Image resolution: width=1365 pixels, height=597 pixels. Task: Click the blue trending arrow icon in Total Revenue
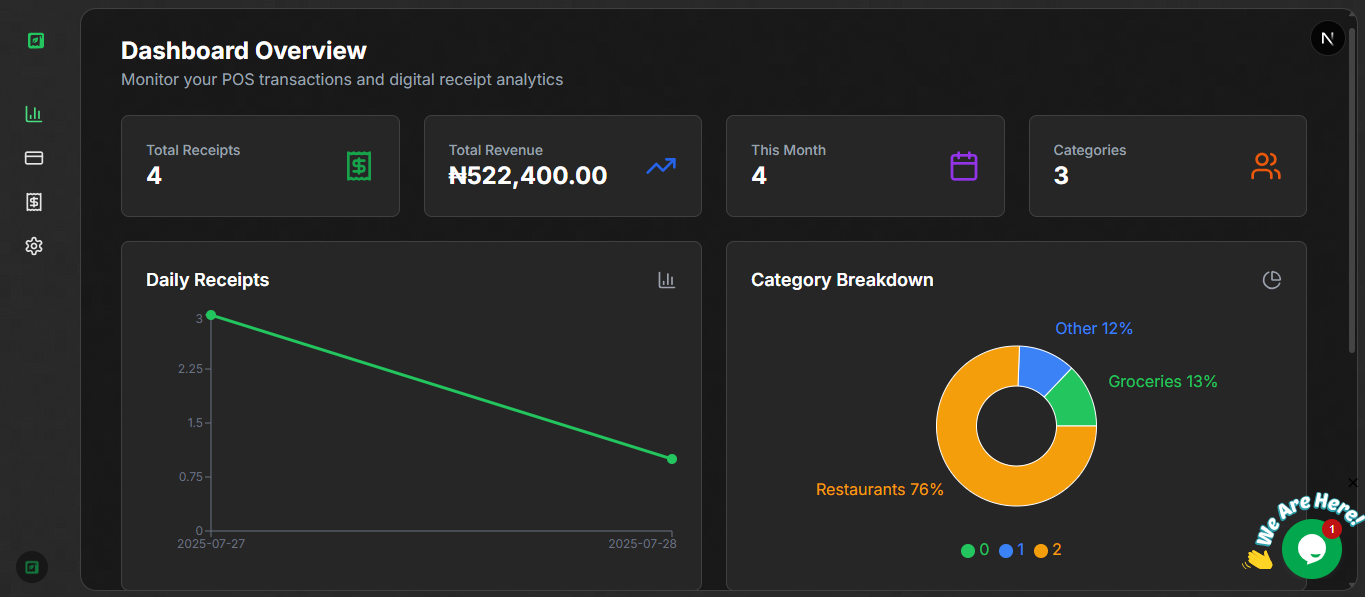click(661, 166)
